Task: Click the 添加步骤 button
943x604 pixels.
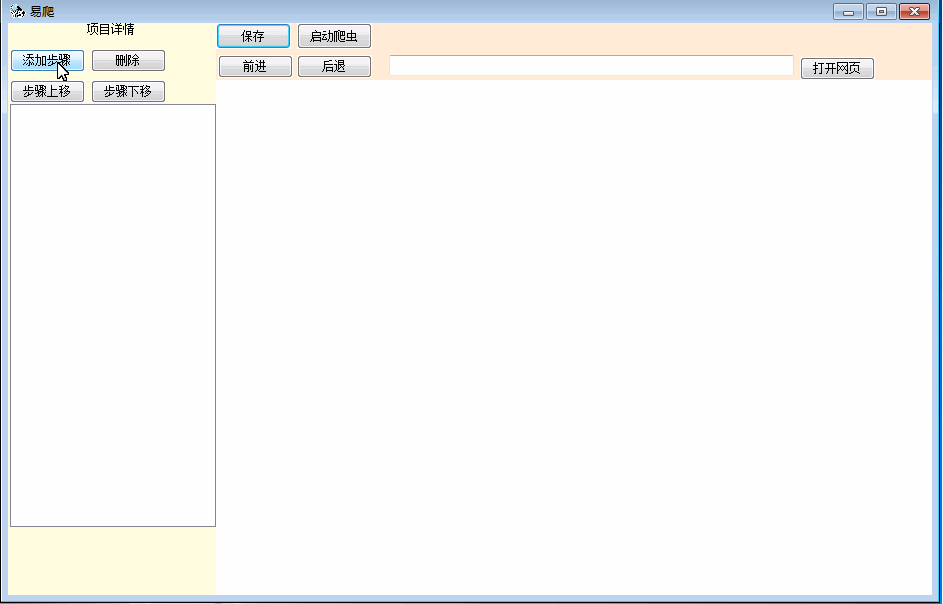Action: (x=48, y=61)
